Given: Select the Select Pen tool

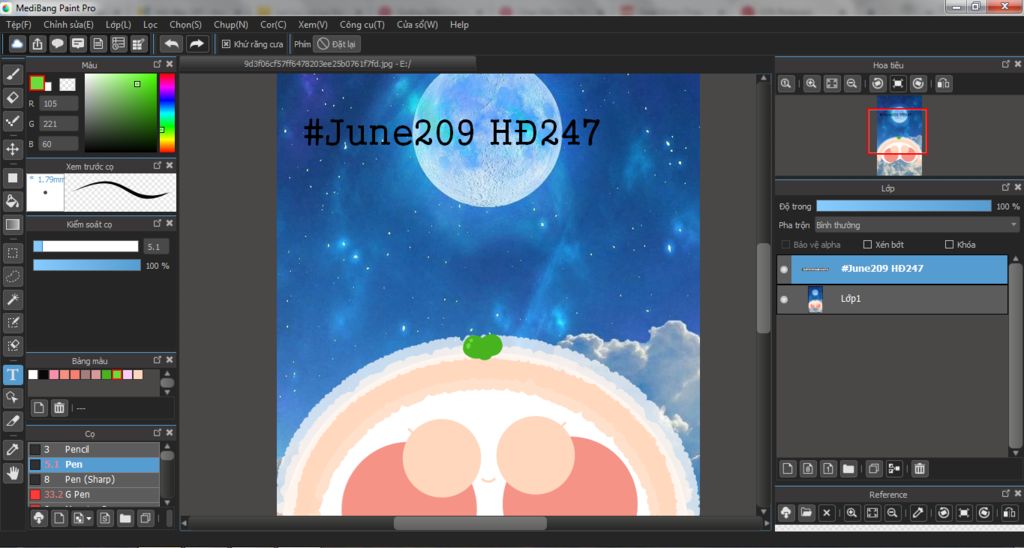Looking at the screenshot, I should point(13,322).
